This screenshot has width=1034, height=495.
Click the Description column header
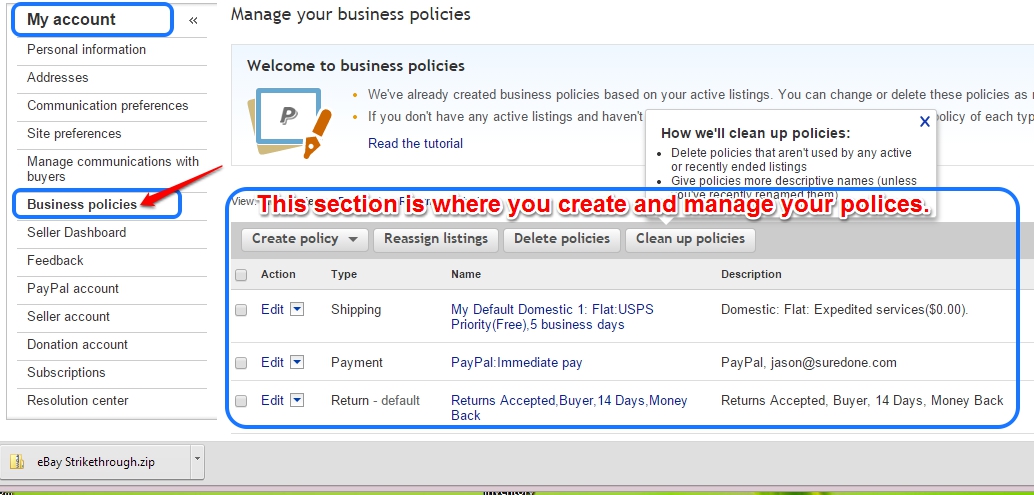[751, 274]
